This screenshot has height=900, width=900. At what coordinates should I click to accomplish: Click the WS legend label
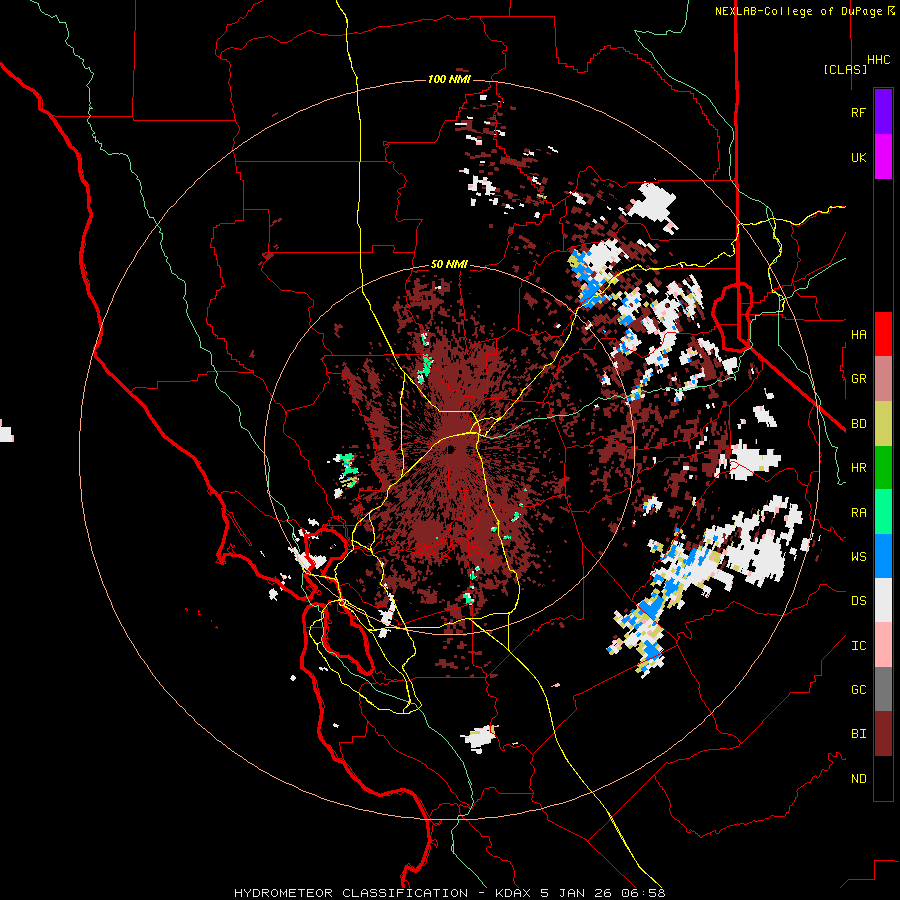(858, 557)
